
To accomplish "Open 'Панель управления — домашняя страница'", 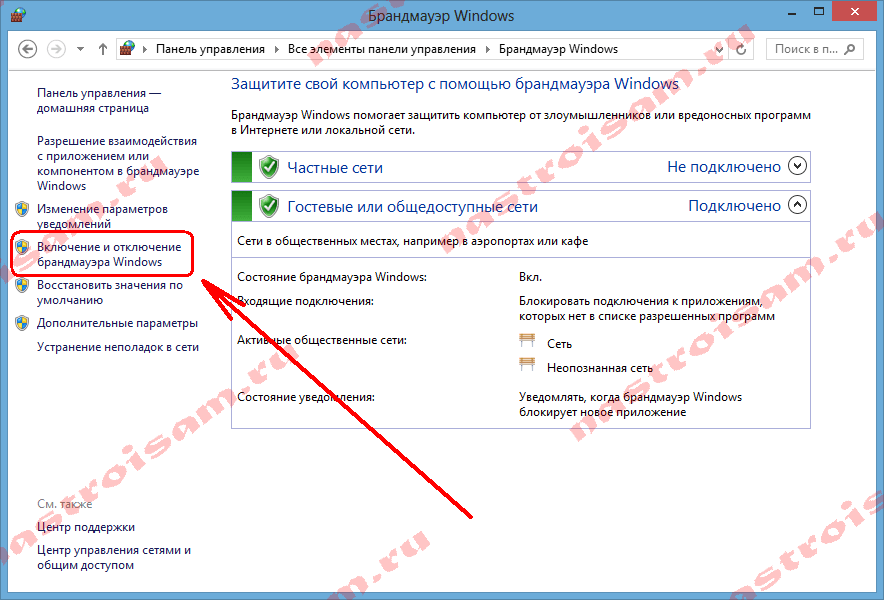I will [99, 100].
